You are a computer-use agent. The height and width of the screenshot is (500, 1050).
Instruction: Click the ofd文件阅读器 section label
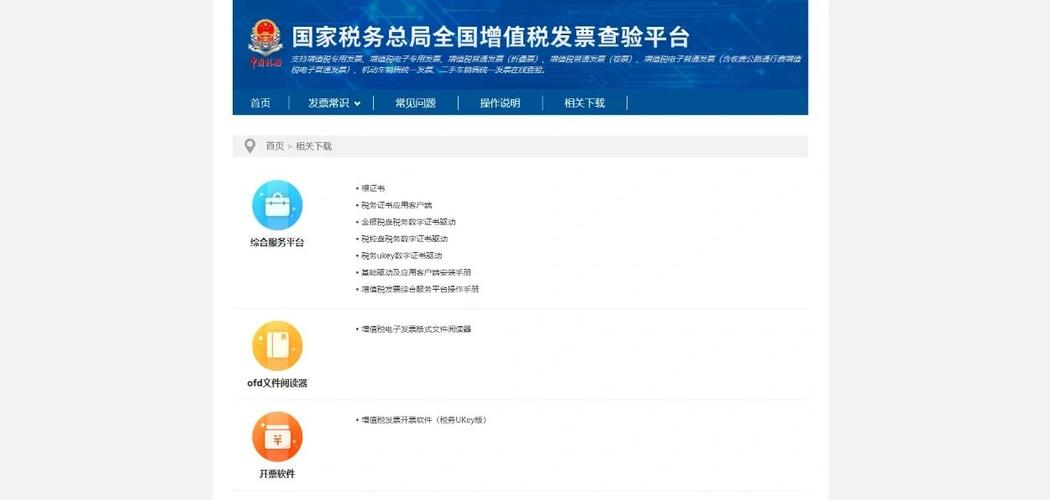click(277, 384)
